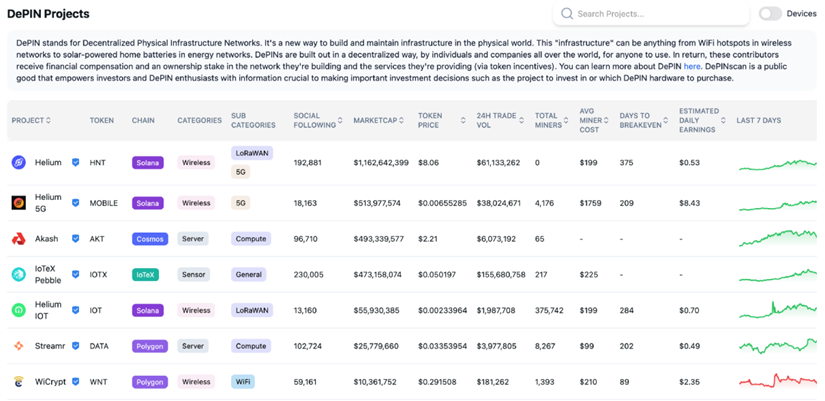Click the Helium project logo icon
Screen dimensions: 825x401
point(18,162)
